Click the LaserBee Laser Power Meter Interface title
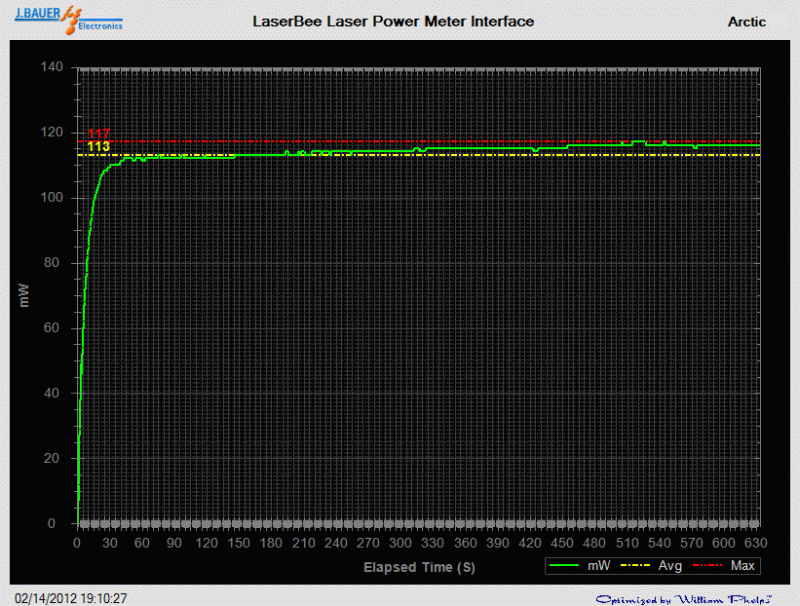 point(393,21)
